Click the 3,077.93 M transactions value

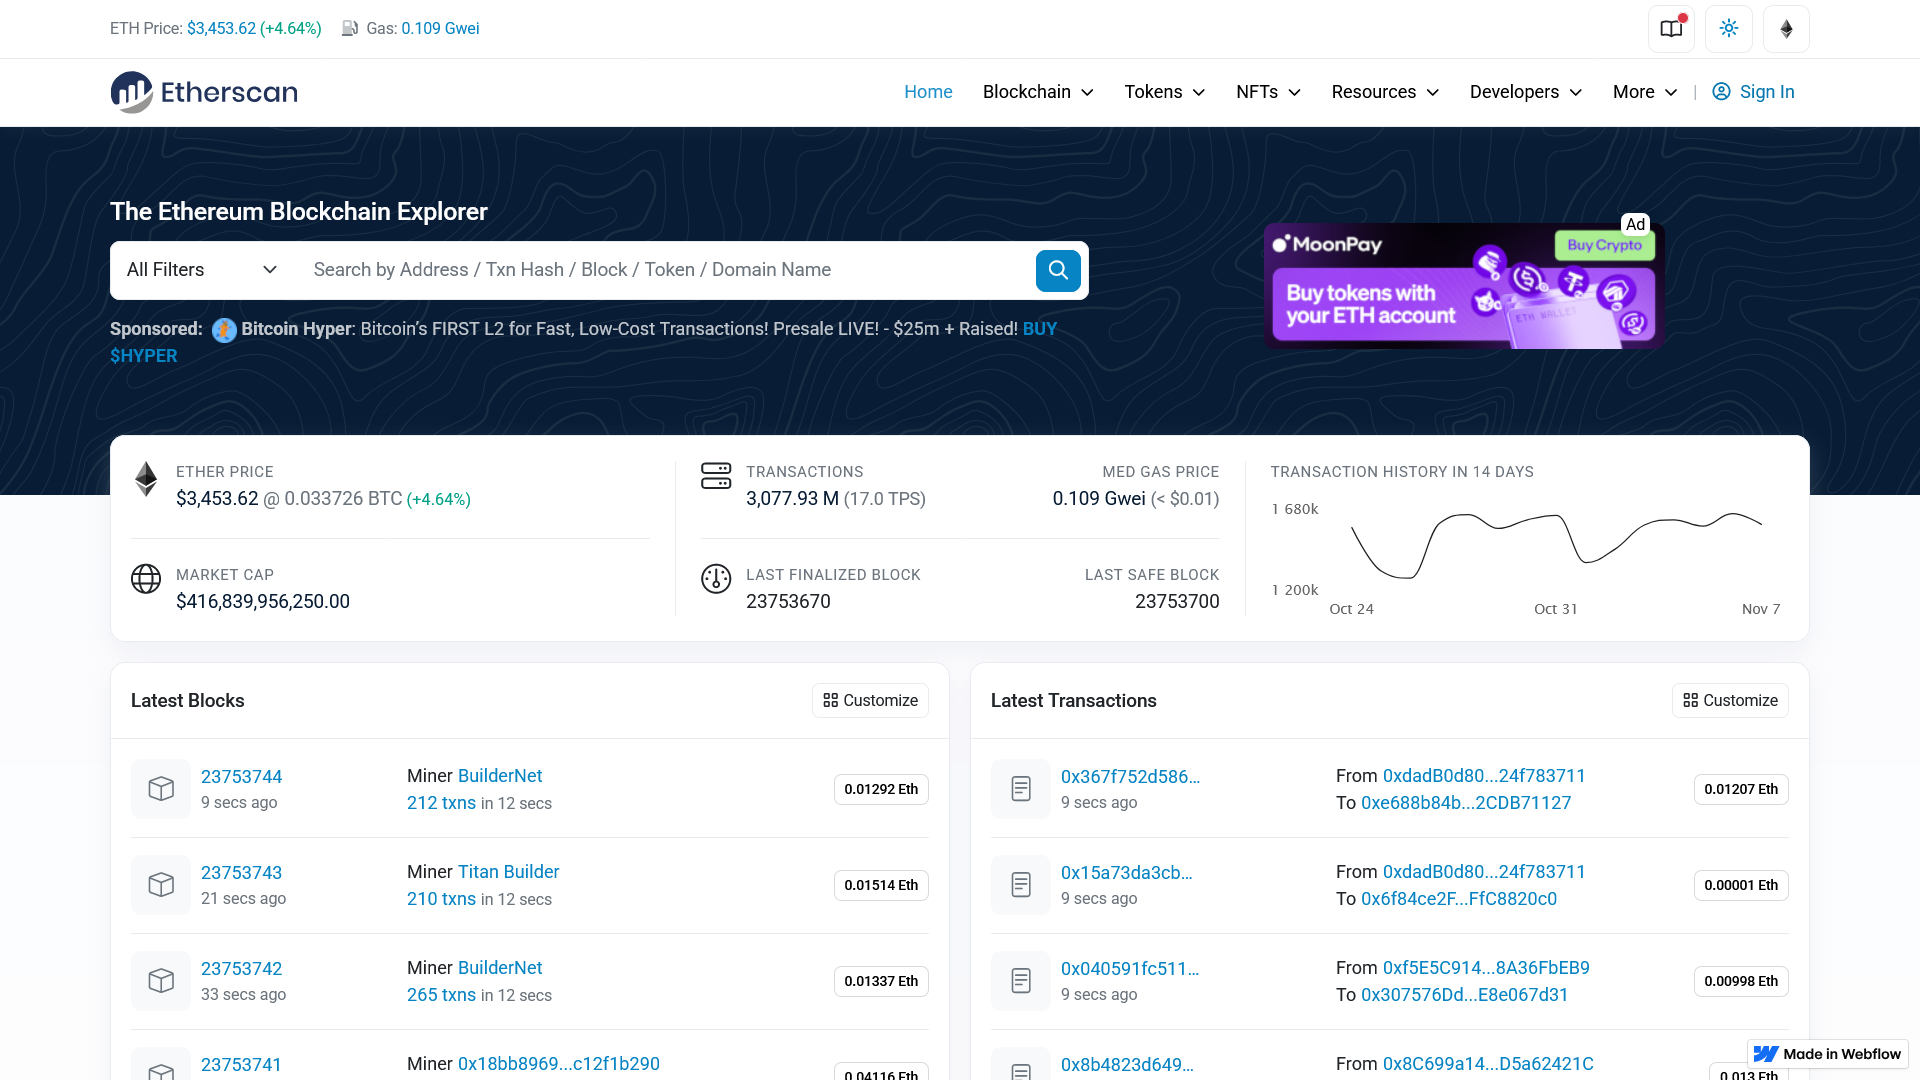[792, 499]
